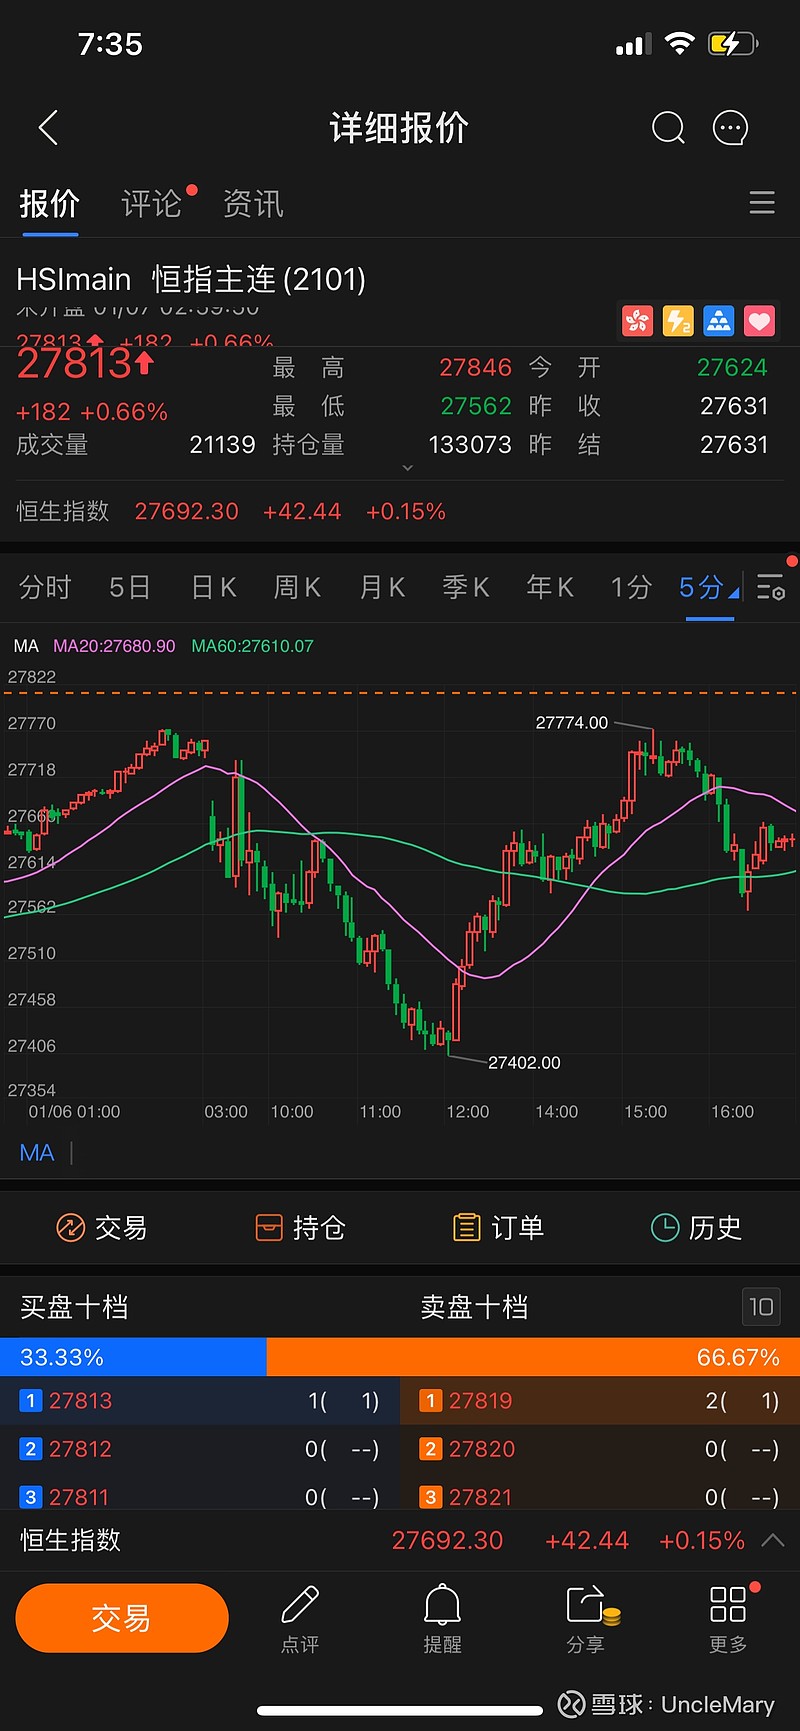The image size is (800, 1731).
Task: Open 订单 orders shortcut
Action: [x=498, y=1227]
